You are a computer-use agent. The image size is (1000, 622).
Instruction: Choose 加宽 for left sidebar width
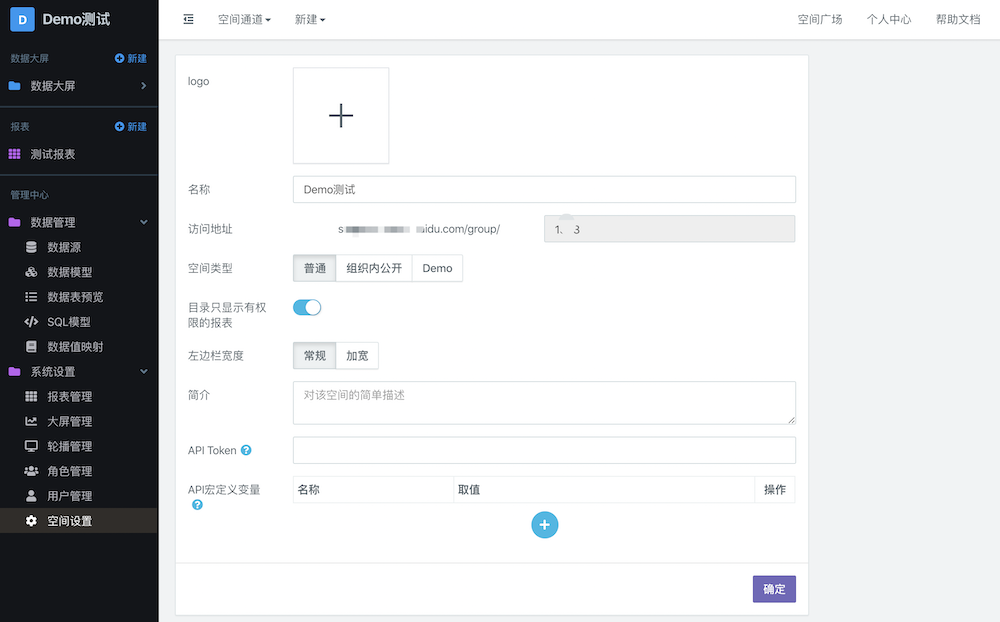pyautogui.click(x=357, y=356)
